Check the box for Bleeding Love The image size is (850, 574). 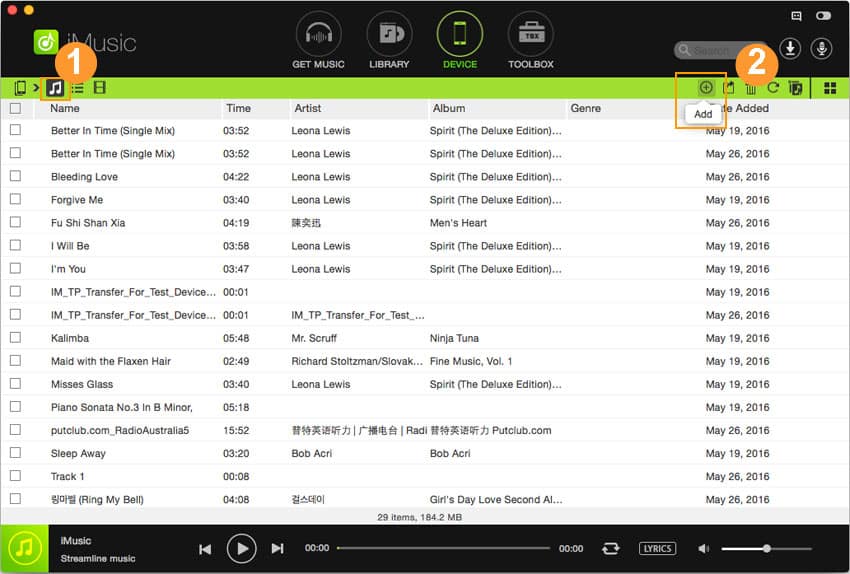(x=16, y=176)
